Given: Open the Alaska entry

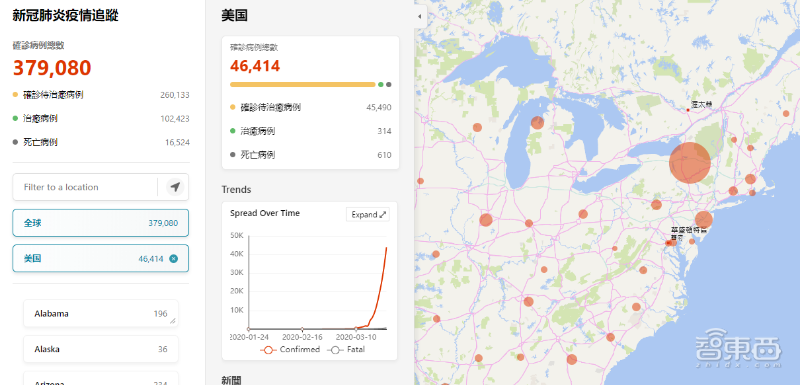Looking at the screenshot, I should click(x=101, y=349).
